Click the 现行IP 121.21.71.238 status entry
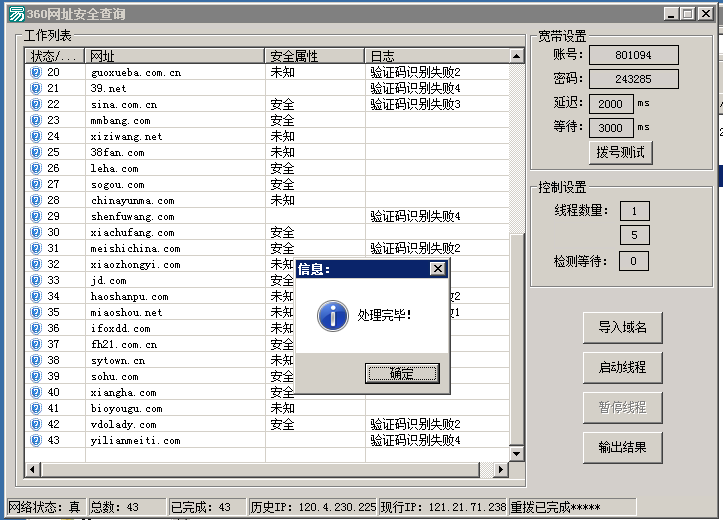 point(443,508)
